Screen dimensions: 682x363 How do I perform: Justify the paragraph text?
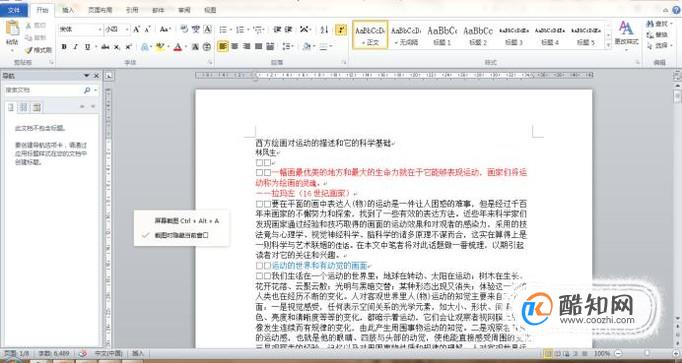click(x=258, y=46)
